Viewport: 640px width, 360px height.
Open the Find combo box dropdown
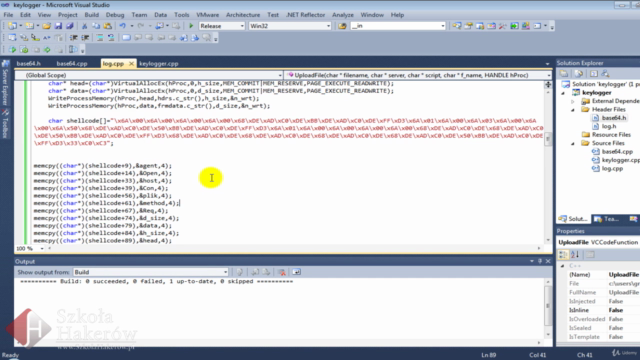coord(442,26)
